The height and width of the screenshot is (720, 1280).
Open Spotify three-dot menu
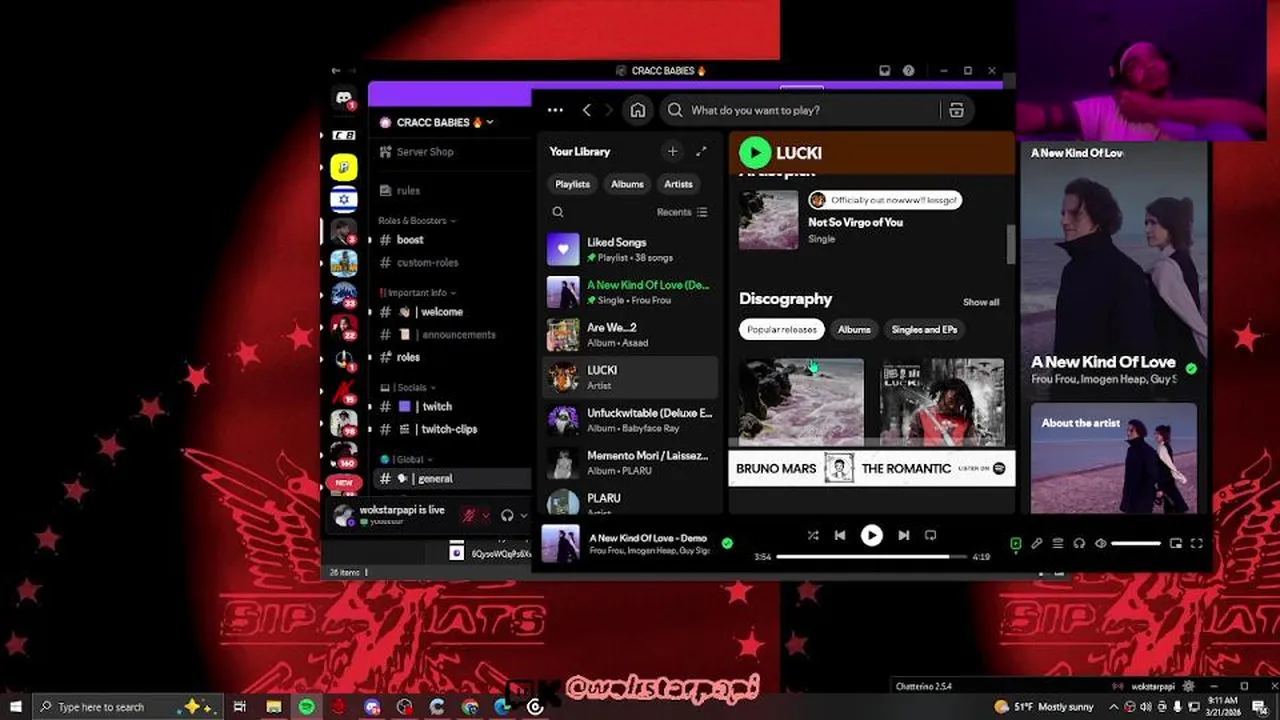point(555,110)
